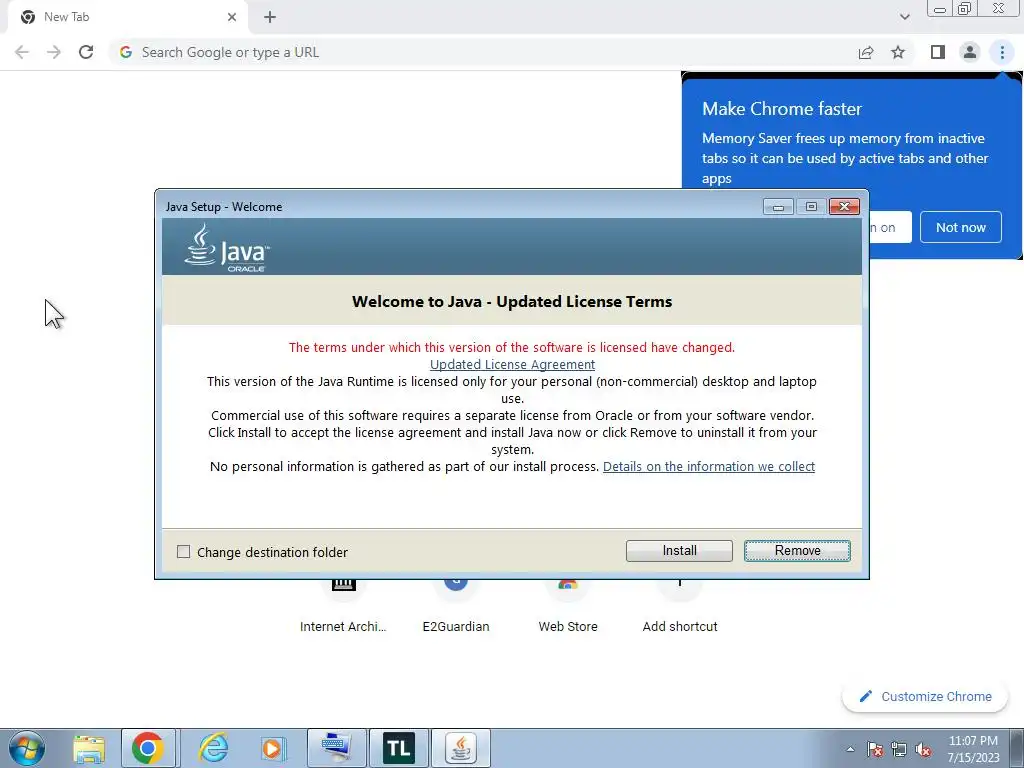Click the Chrome taskbar icon

pos(148,748)
